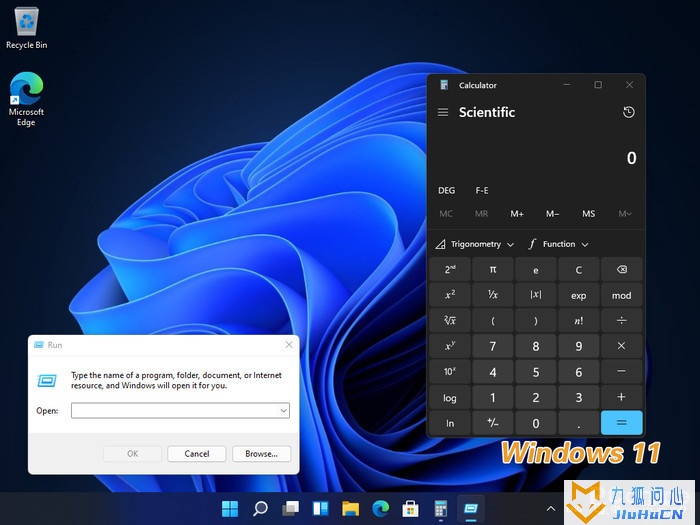Open Widgets from the taskbar
This screenshot has width=700, height=525.
320,508
